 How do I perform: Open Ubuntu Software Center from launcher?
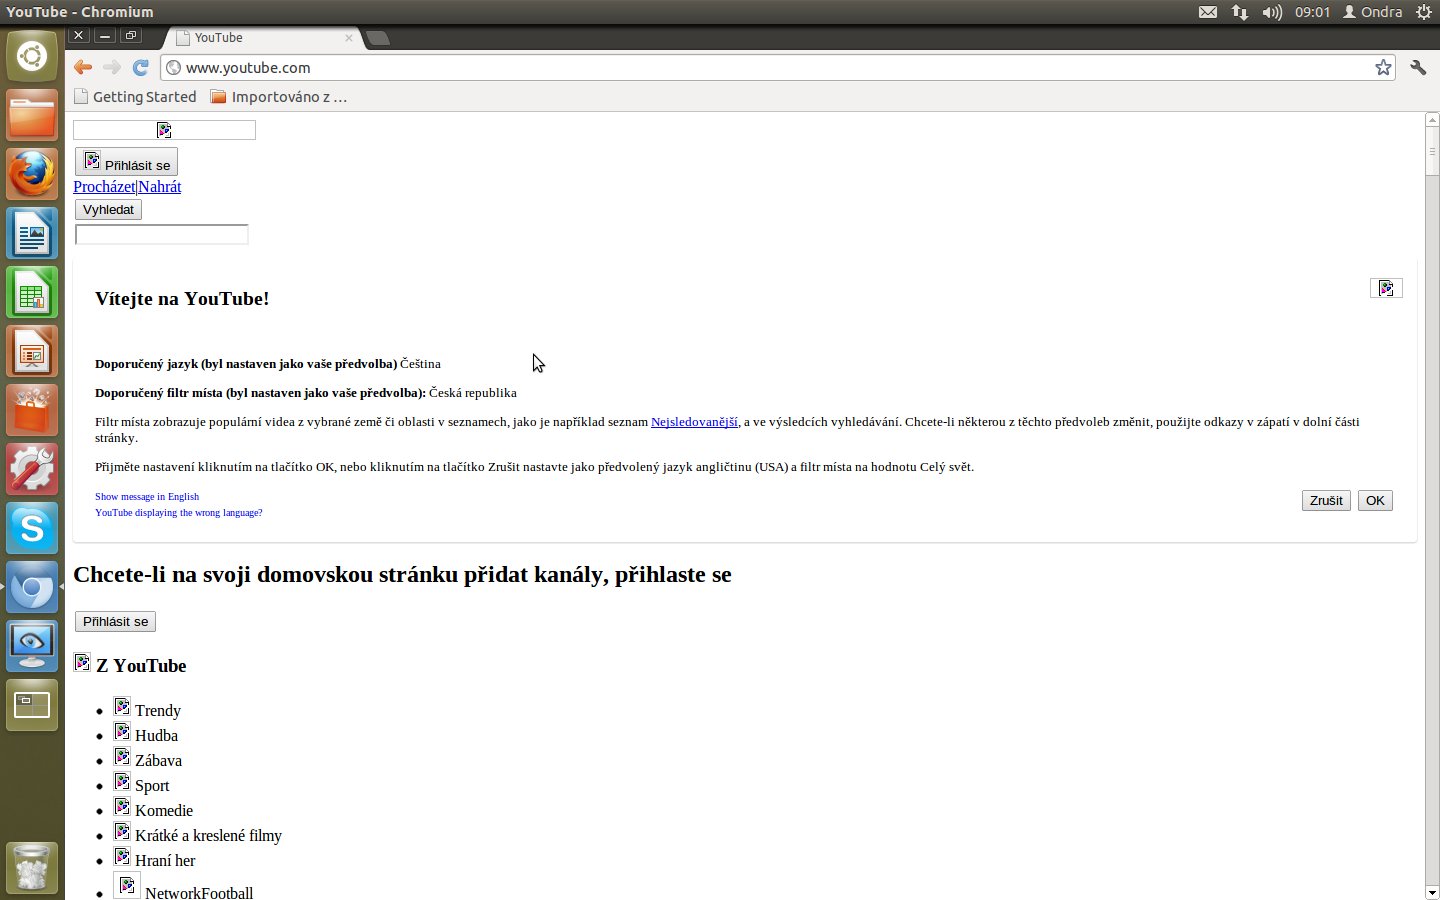point(32,411)
